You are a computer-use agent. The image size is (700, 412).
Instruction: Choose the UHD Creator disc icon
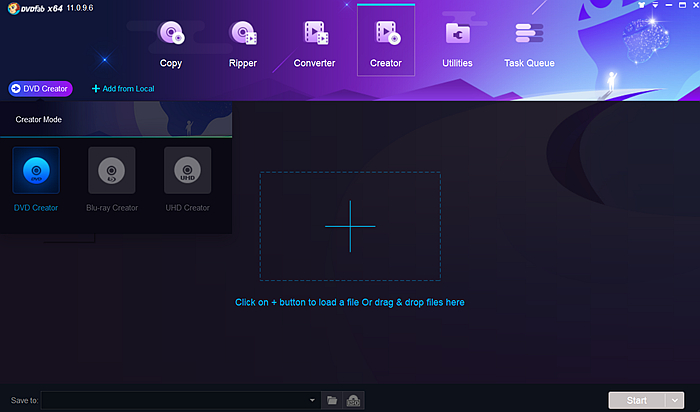(188, 171)
